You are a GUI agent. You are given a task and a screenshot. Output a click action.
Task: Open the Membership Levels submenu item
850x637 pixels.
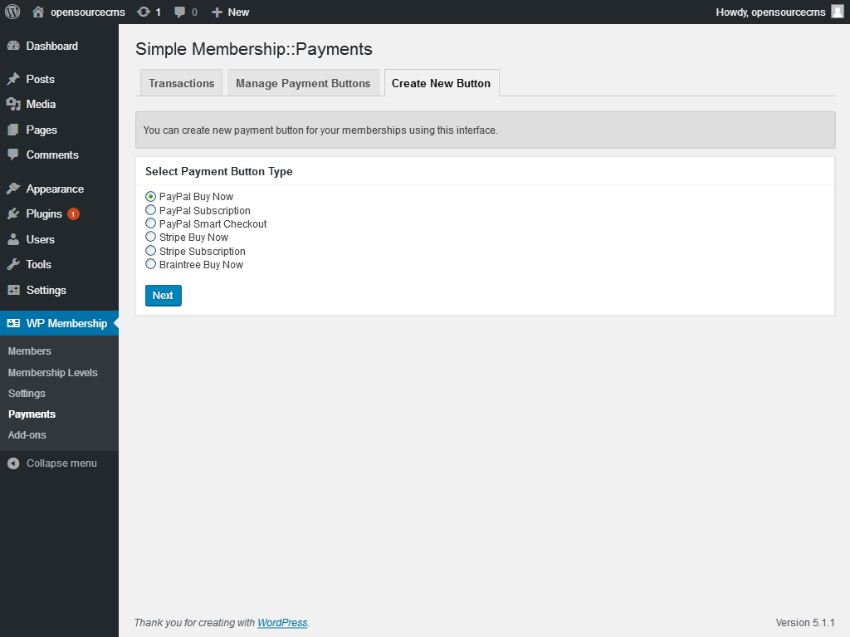pyautogui.click(x=53, y=372)
